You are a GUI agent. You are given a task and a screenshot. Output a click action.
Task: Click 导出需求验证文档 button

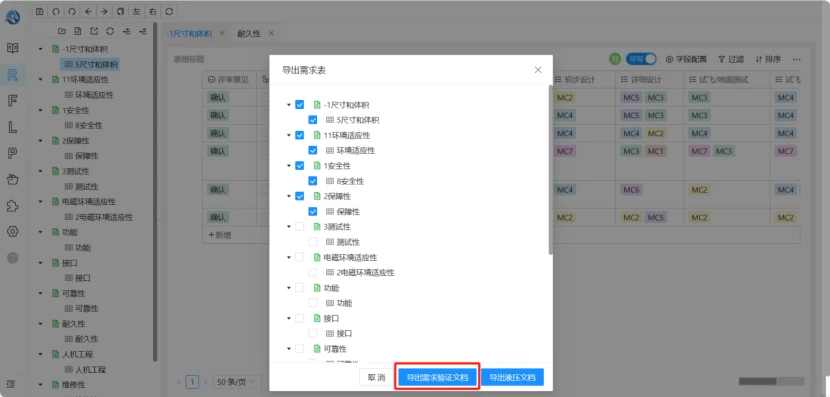(437, 377)
